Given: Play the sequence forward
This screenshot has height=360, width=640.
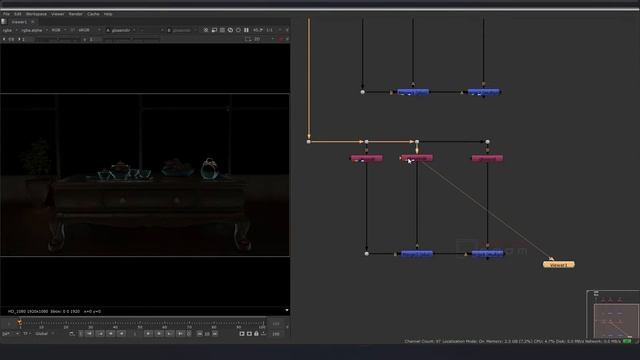Looking at the screenshot, I should 149,334.
